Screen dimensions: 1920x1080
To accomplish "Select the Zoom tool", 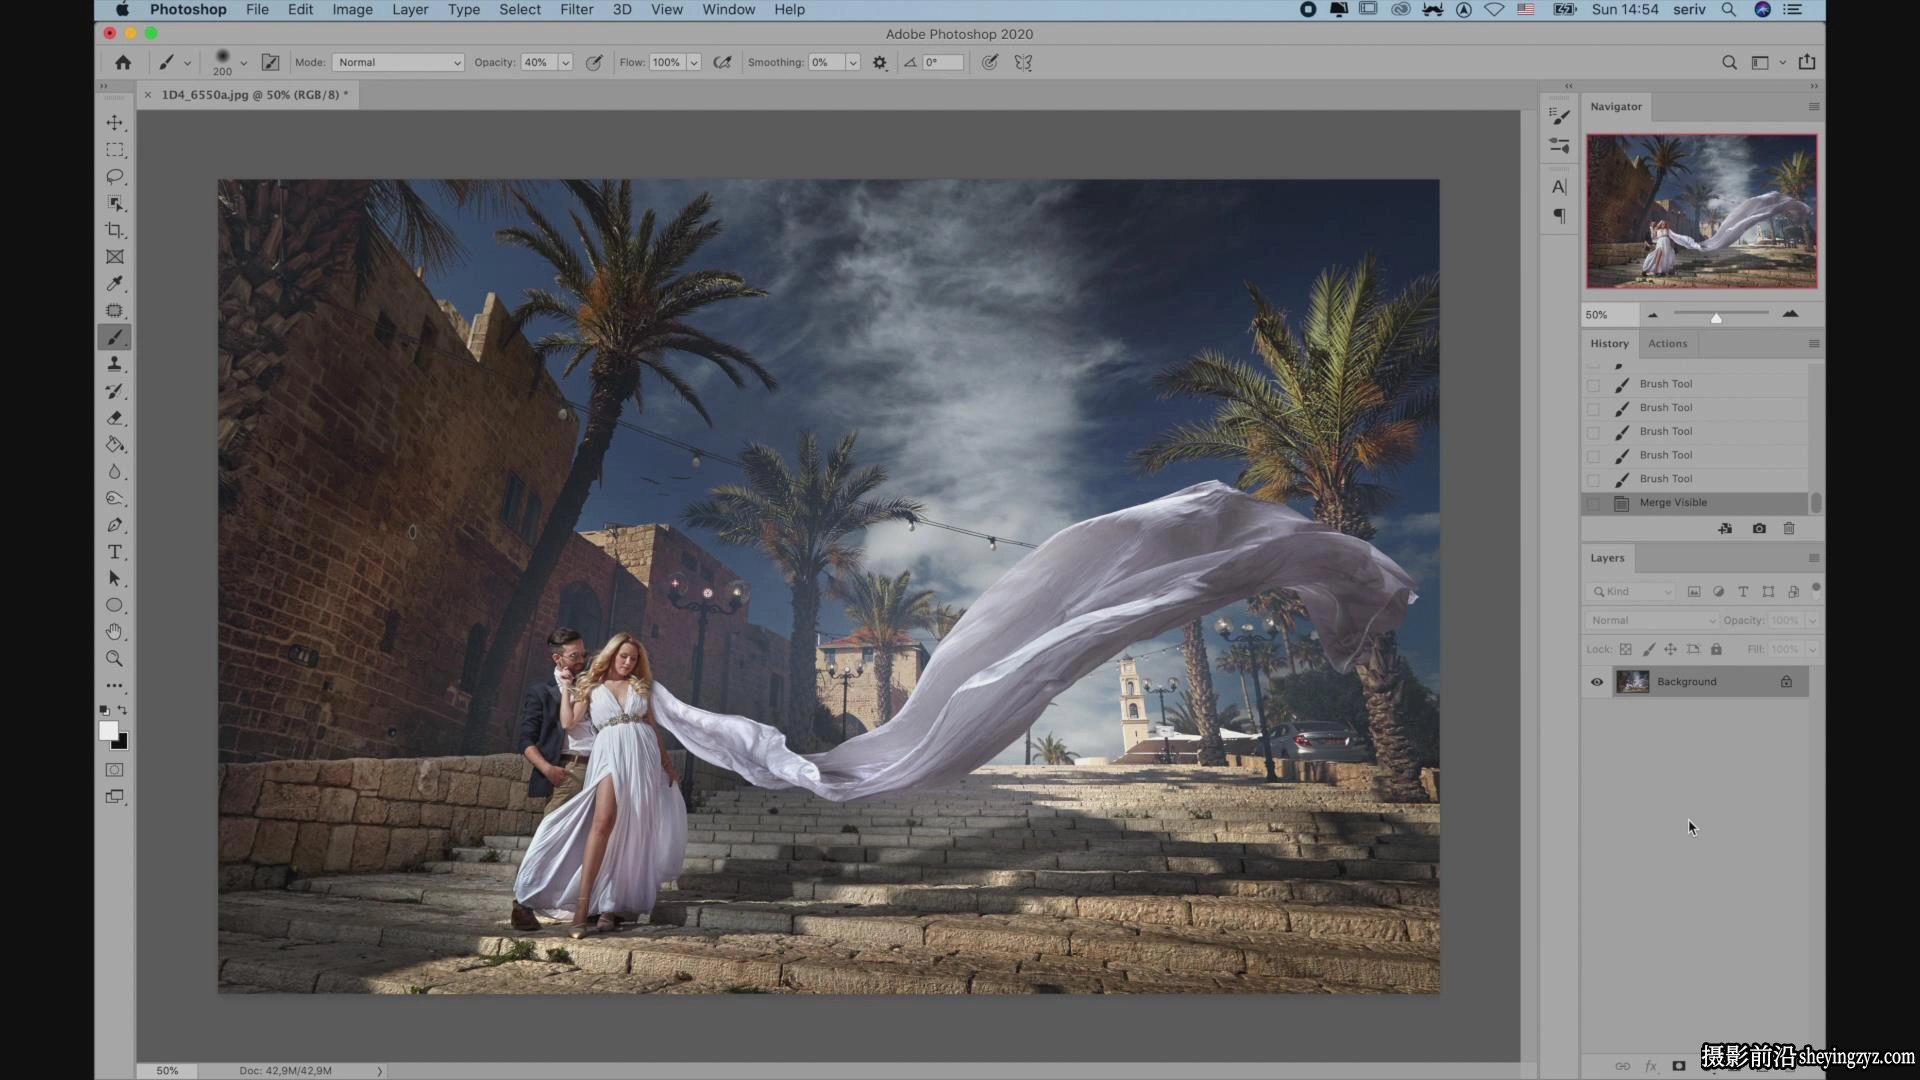I will coord(115,659).
